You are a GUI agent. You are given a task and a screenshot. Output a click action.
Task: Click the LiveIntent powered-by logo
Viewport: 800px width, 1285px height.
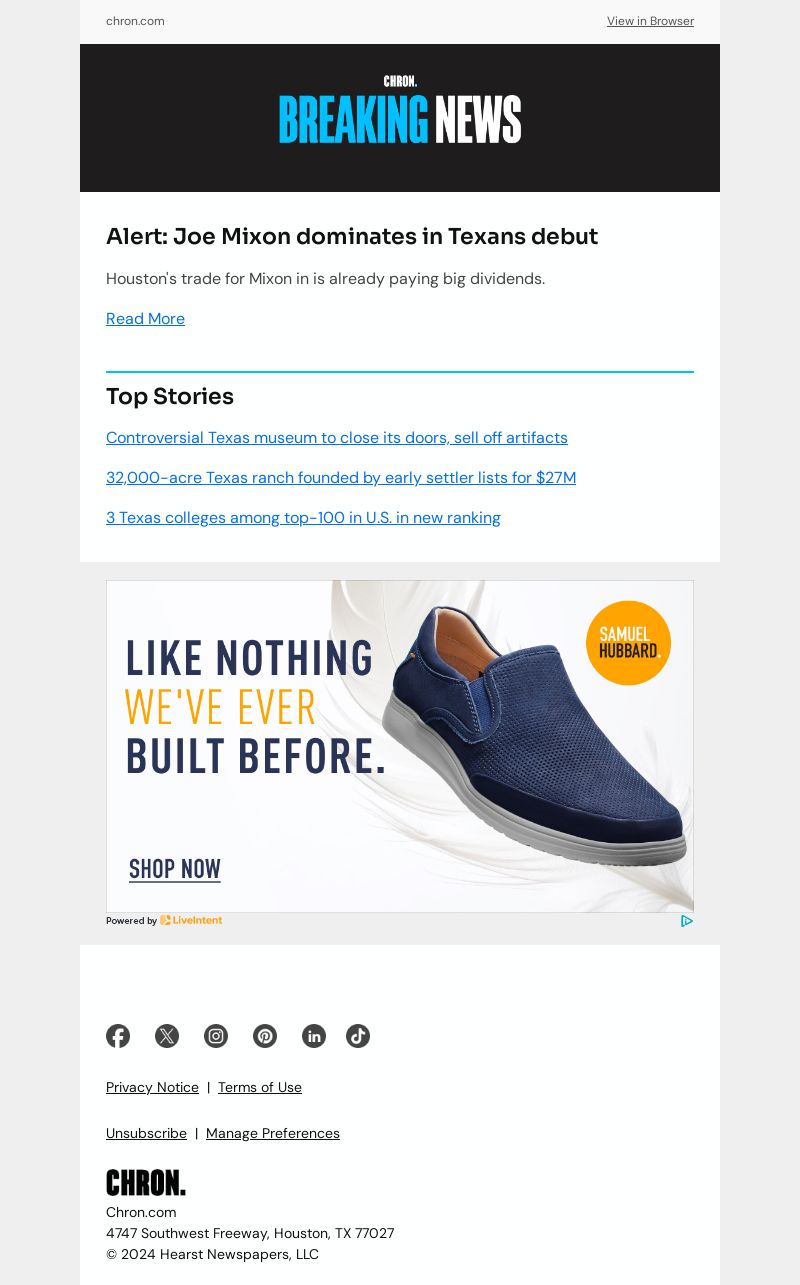191,920
